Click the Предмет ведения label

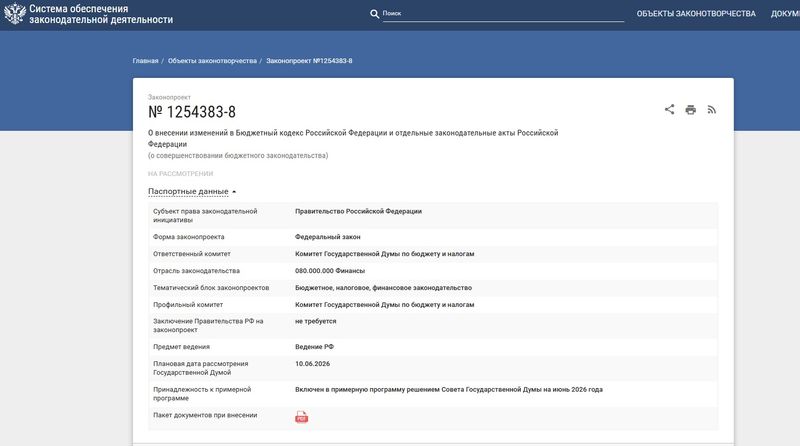[181, 347]
